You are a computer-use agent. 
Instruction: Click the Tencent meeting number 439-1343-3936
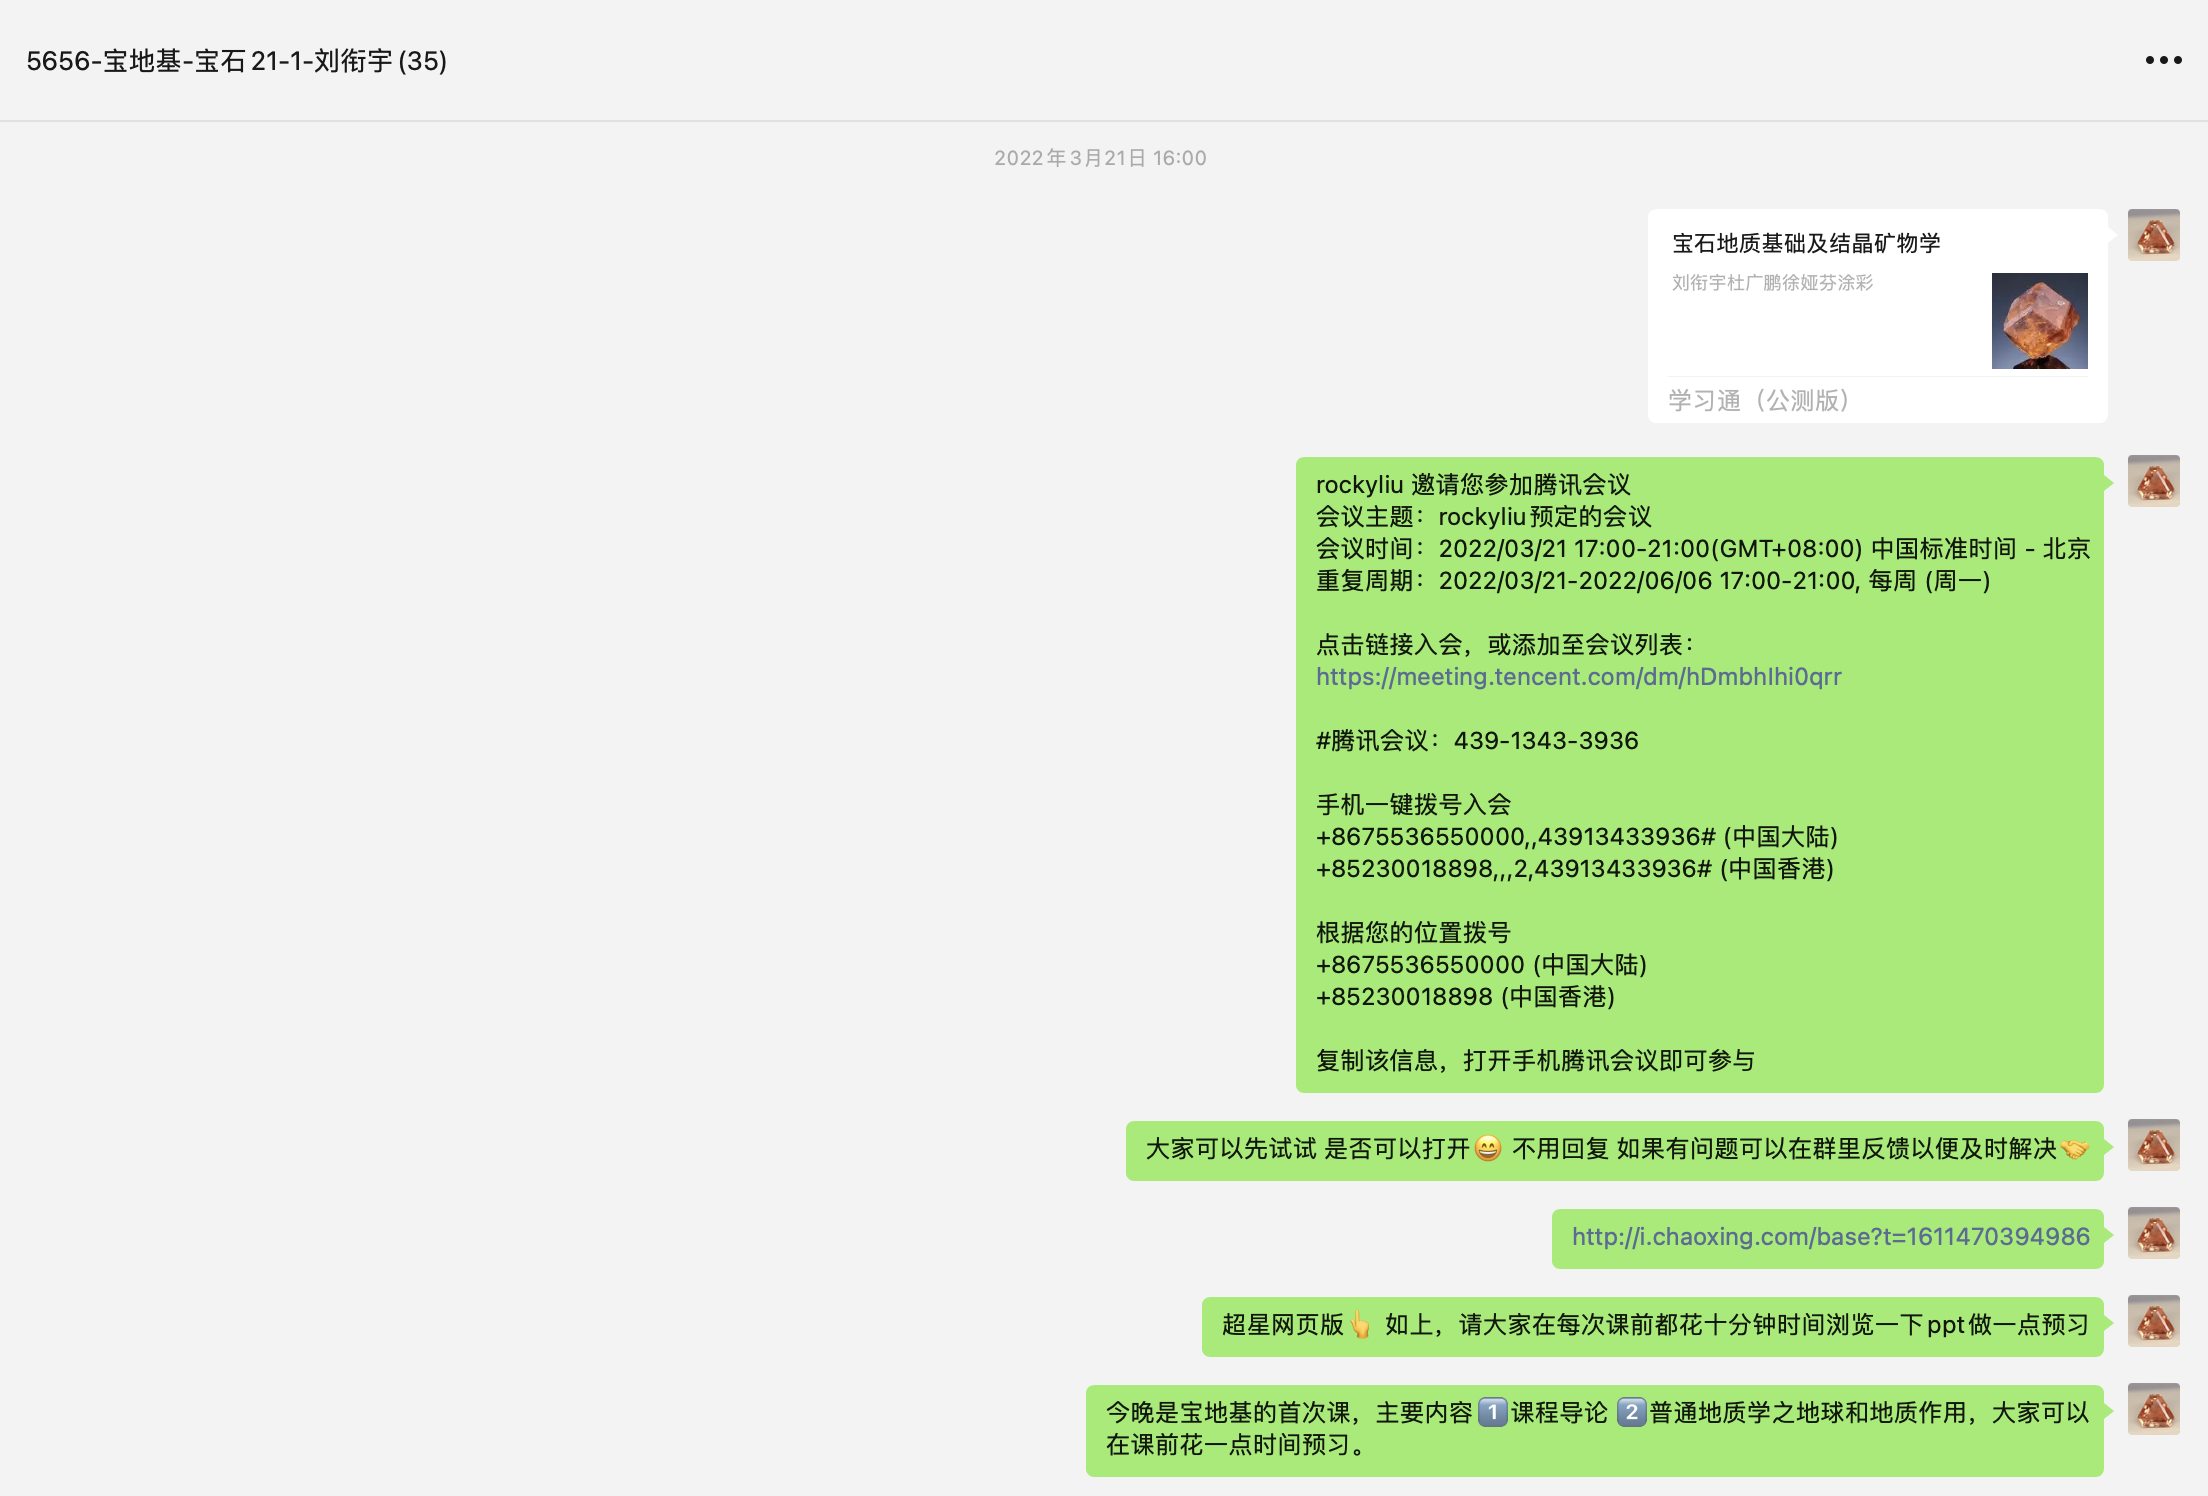[1545, 741]
